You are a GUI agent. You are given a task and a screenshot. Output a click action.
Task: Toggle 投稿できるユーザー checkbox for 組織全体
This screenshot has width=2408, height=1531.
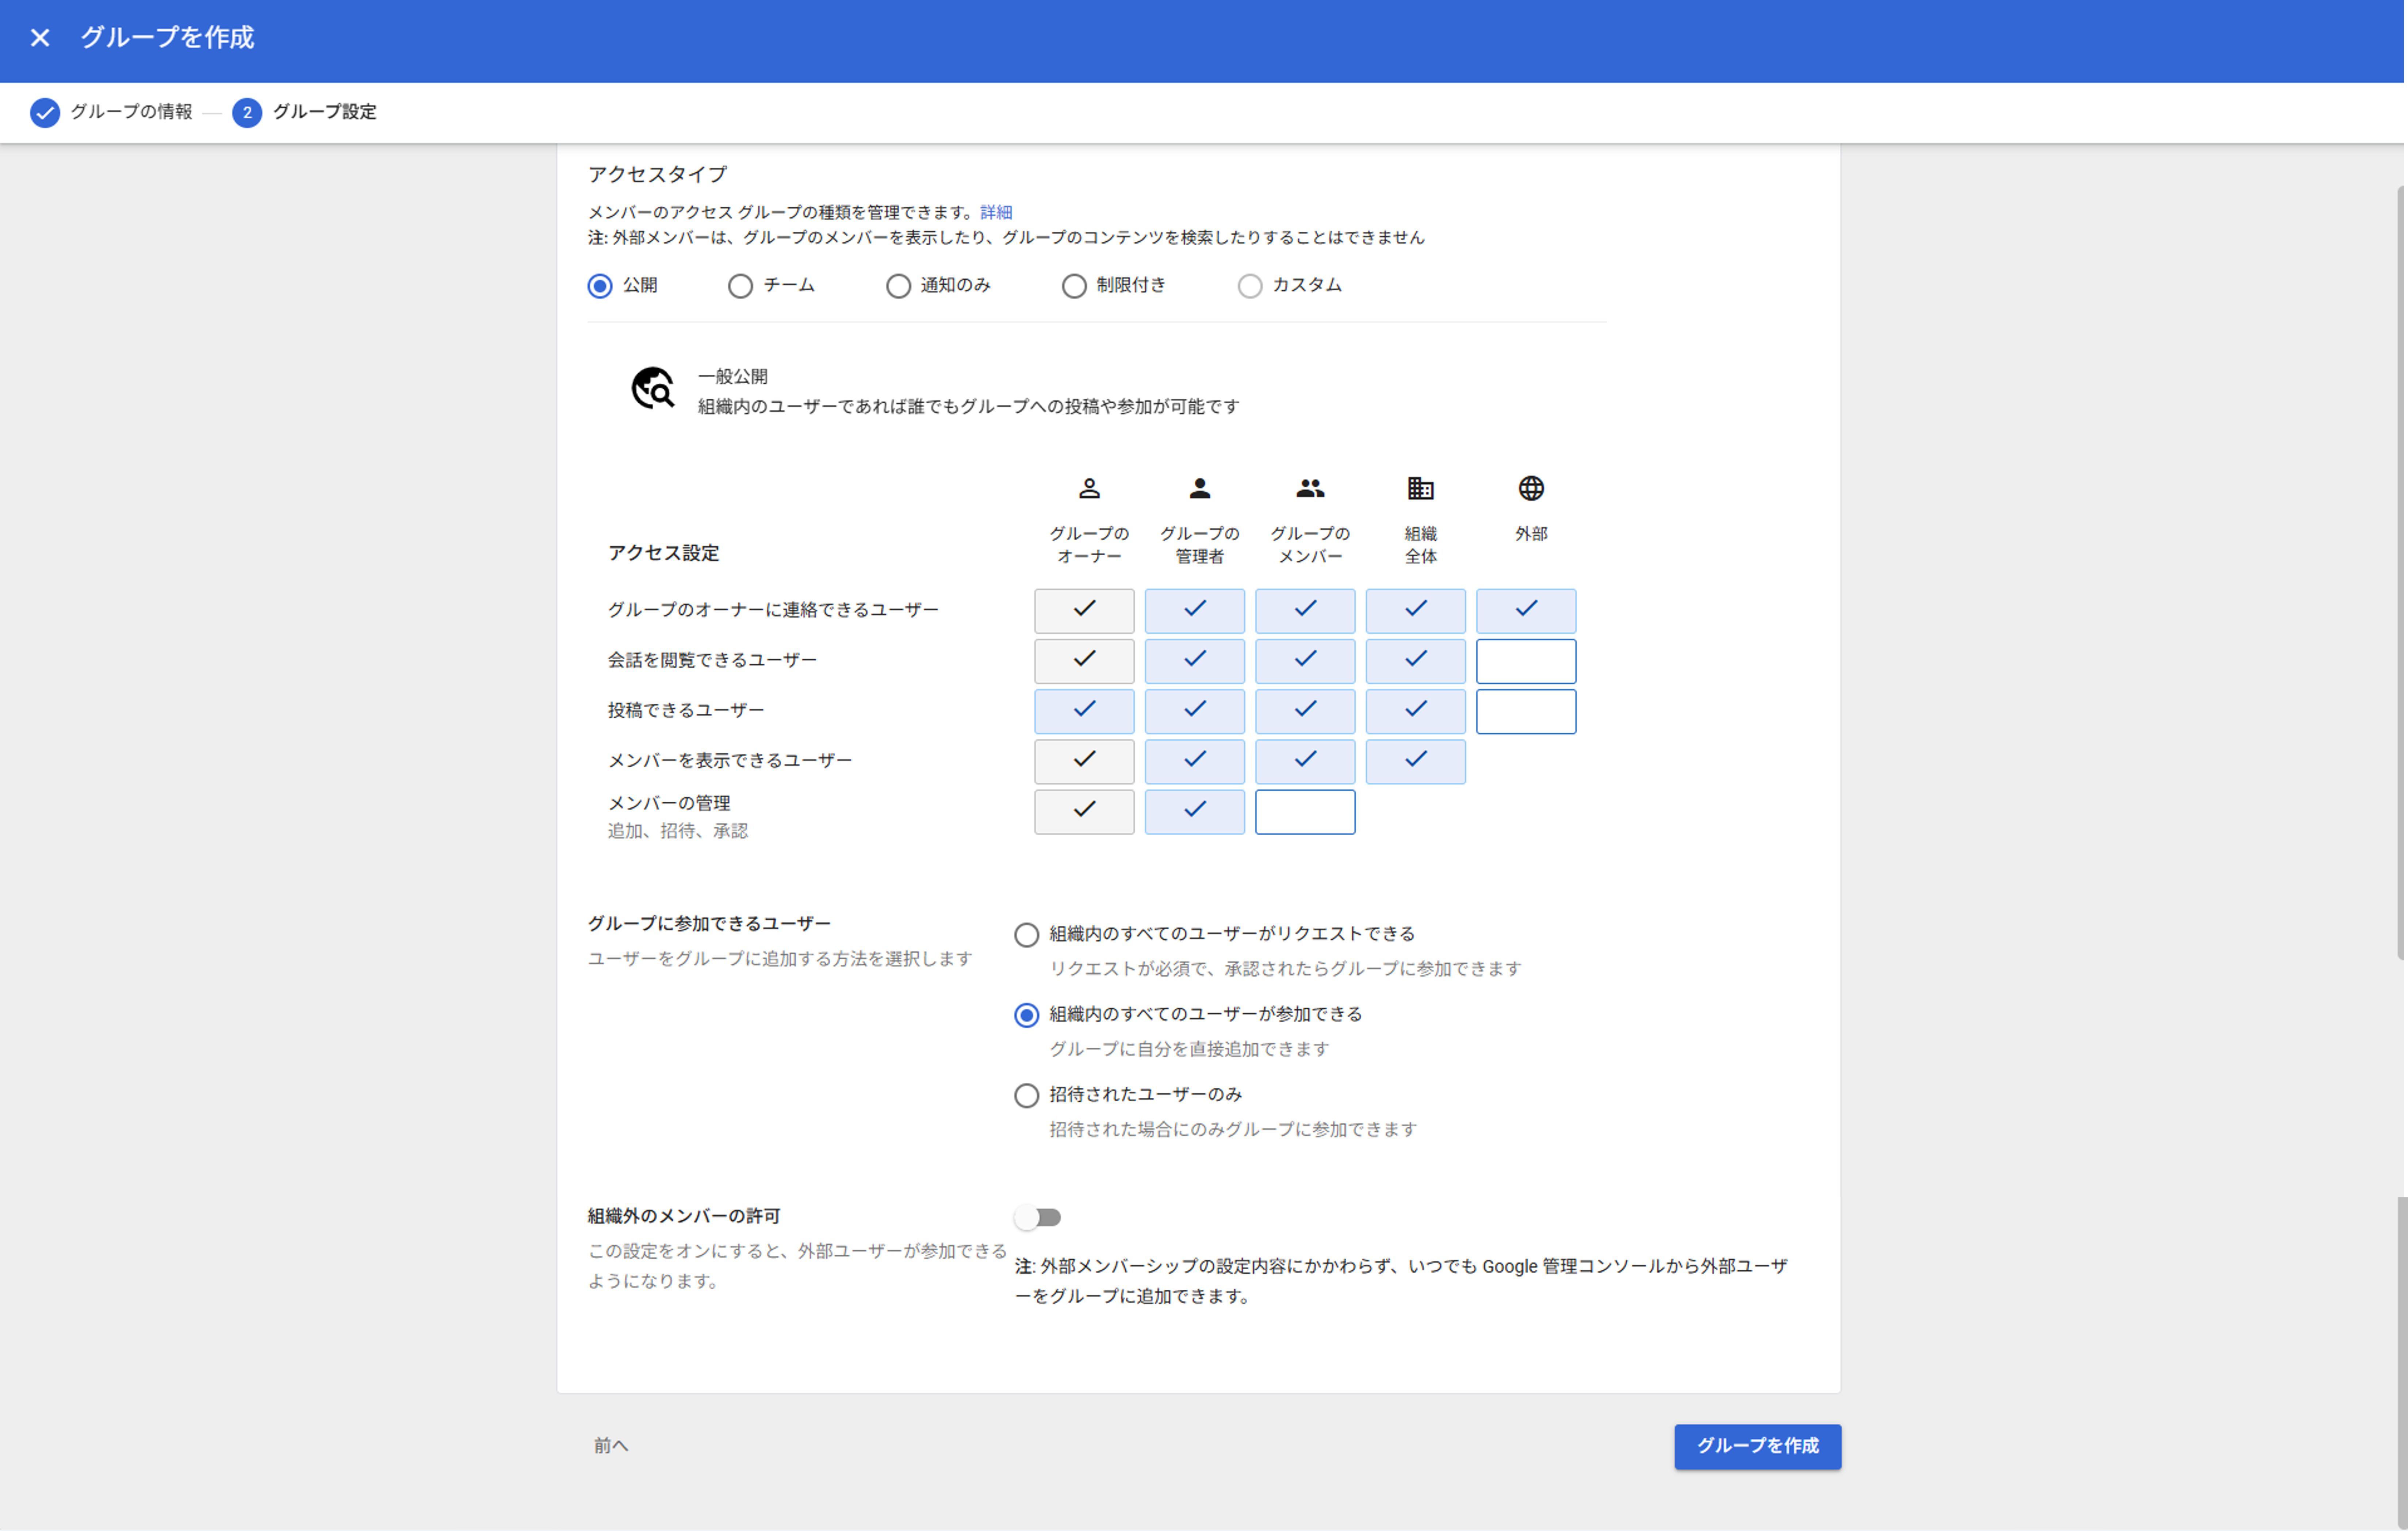(1416, 711)
